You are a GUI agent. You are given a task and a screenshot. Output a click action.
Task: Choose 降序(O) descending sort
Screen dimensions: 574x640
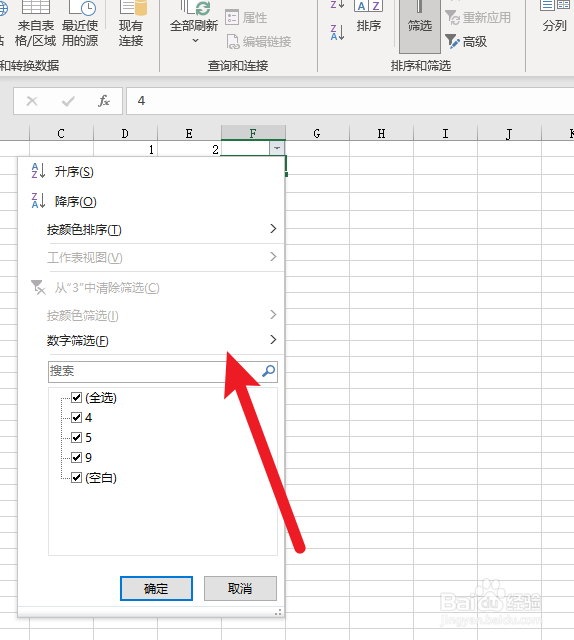click(76, 201)
